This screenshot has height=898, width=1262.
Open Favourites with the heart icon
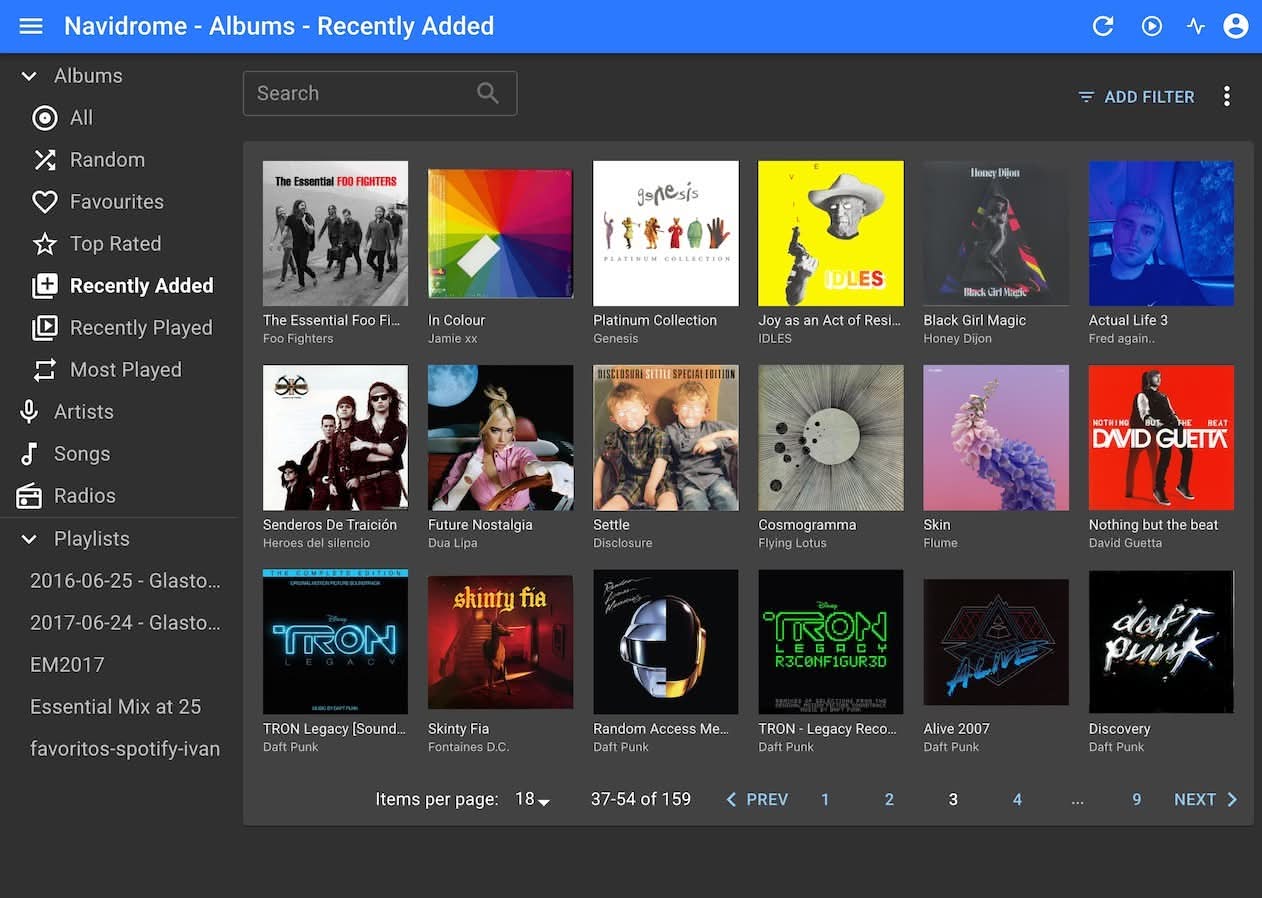click(45, 202)
